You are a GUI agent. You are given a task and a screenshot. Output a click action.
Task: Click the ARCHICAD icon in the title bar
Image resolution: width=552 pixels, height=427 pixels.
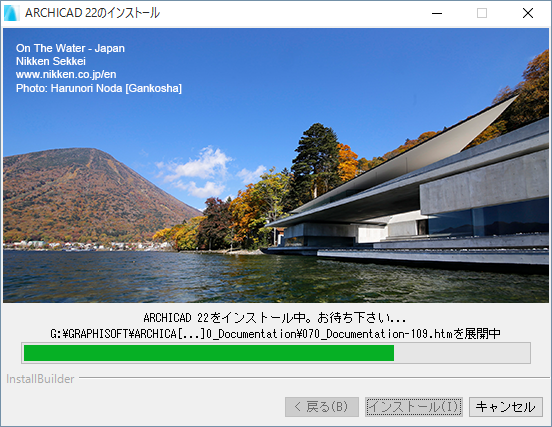point(11,13)
